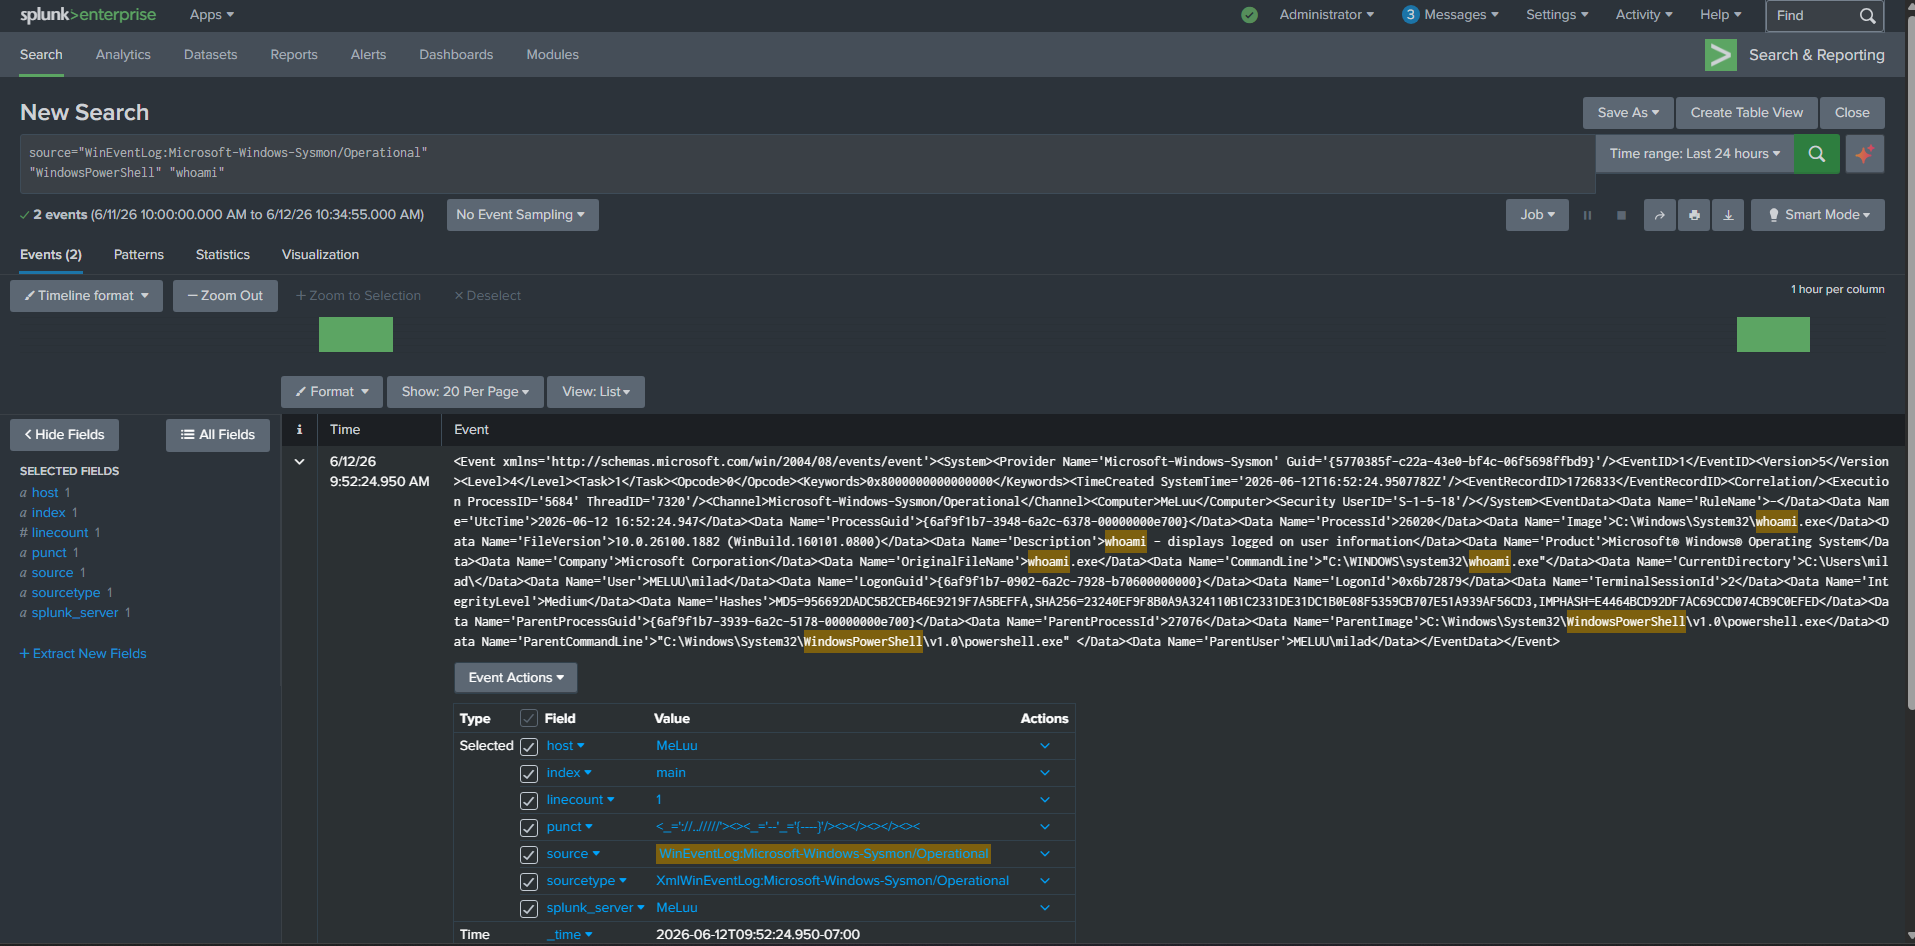Collapse the 6/12/26 event row

299,462
